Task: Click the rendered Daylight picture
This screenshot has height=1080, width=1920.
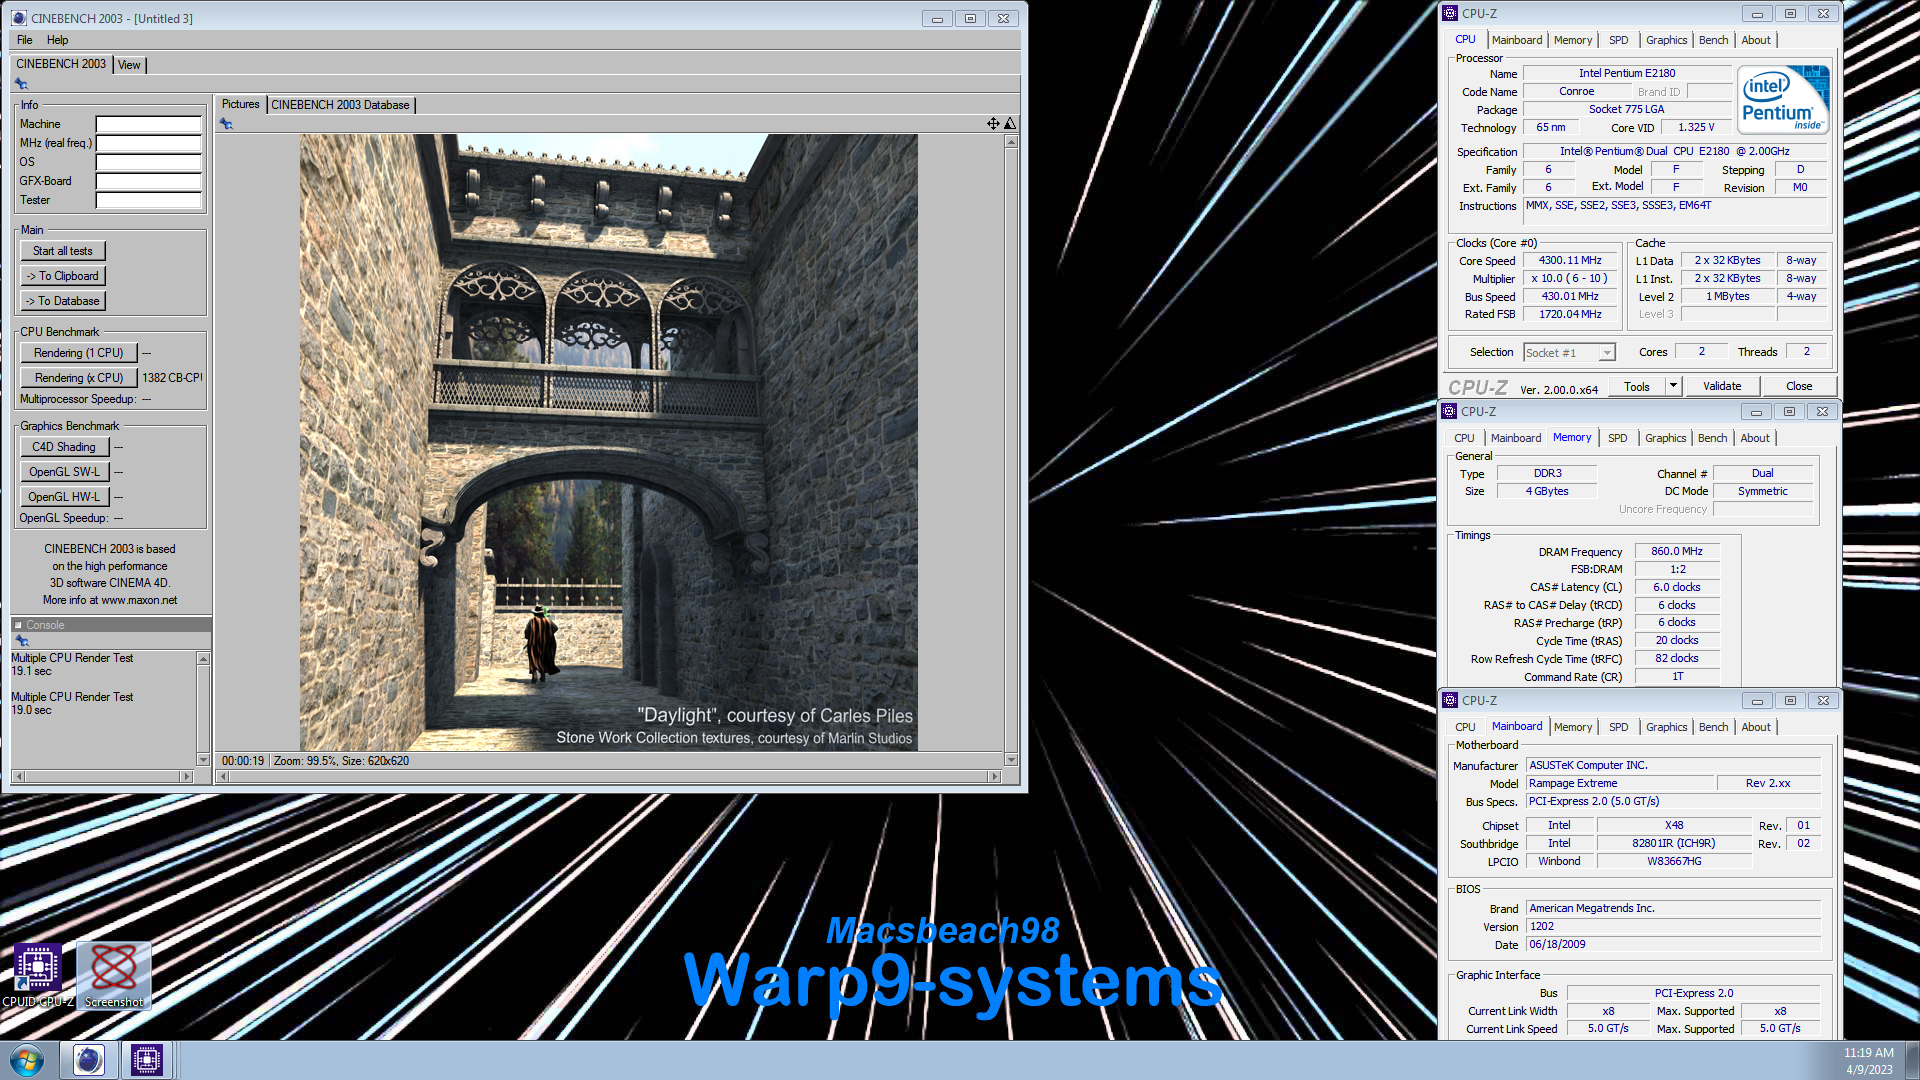Action: (608, 442)
